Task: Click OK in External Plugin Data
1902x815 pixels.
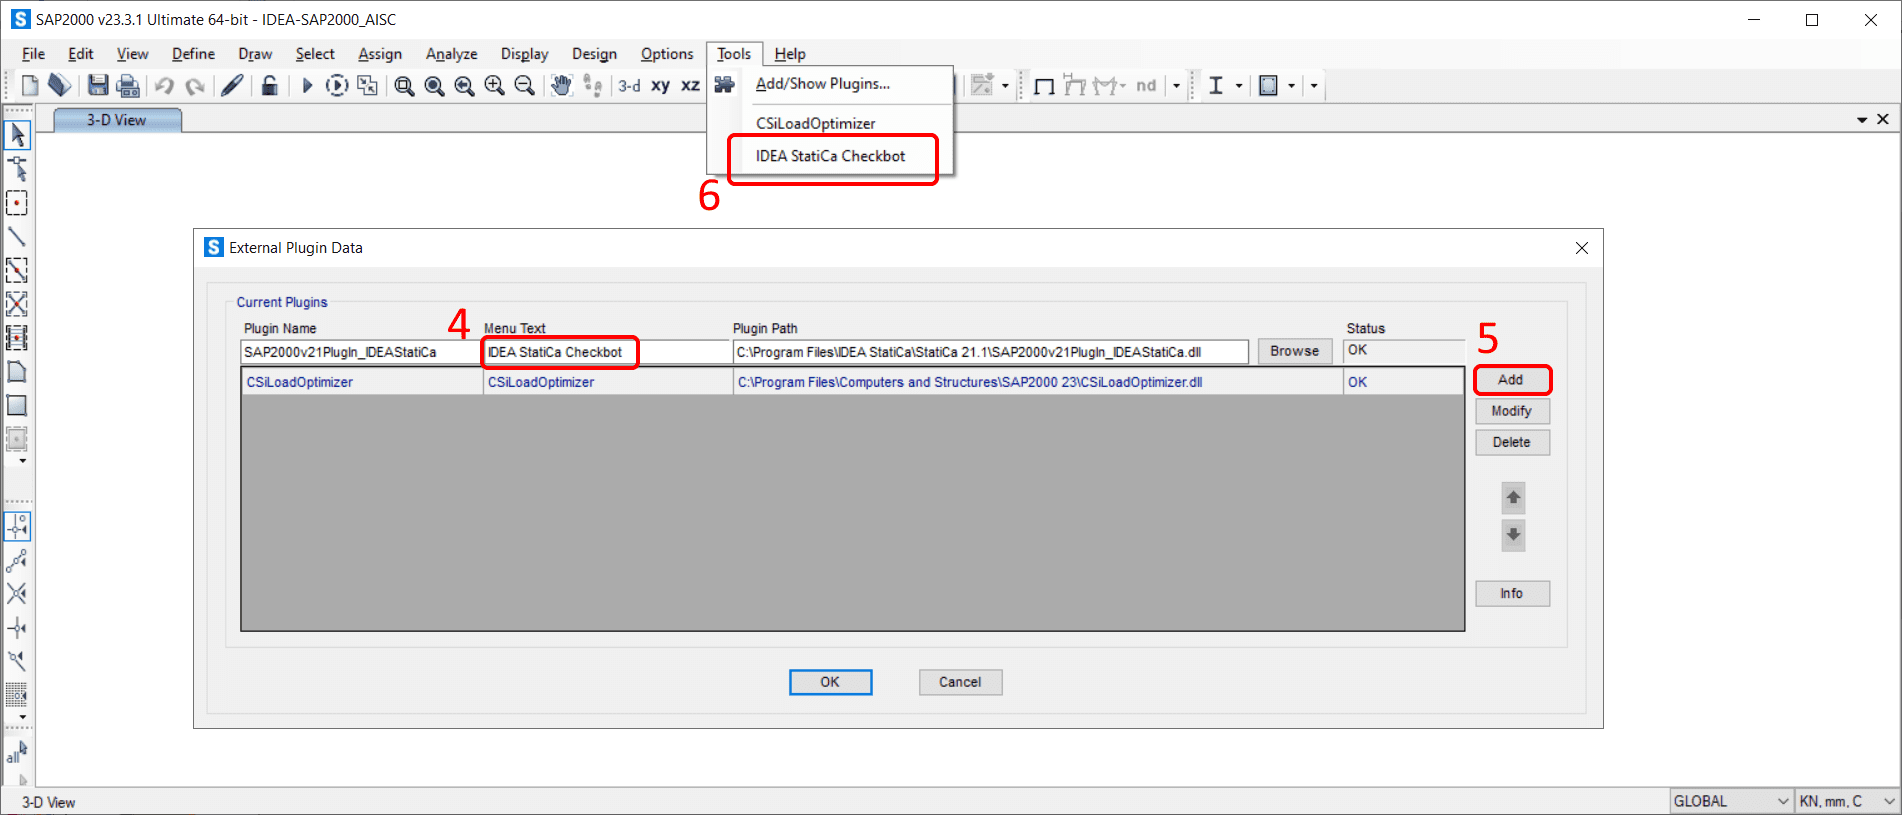Action: [830, 682]
